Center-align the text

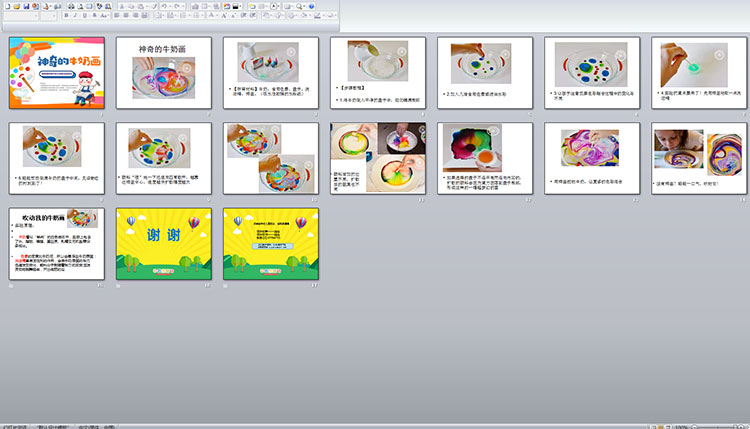pos(126,16)
